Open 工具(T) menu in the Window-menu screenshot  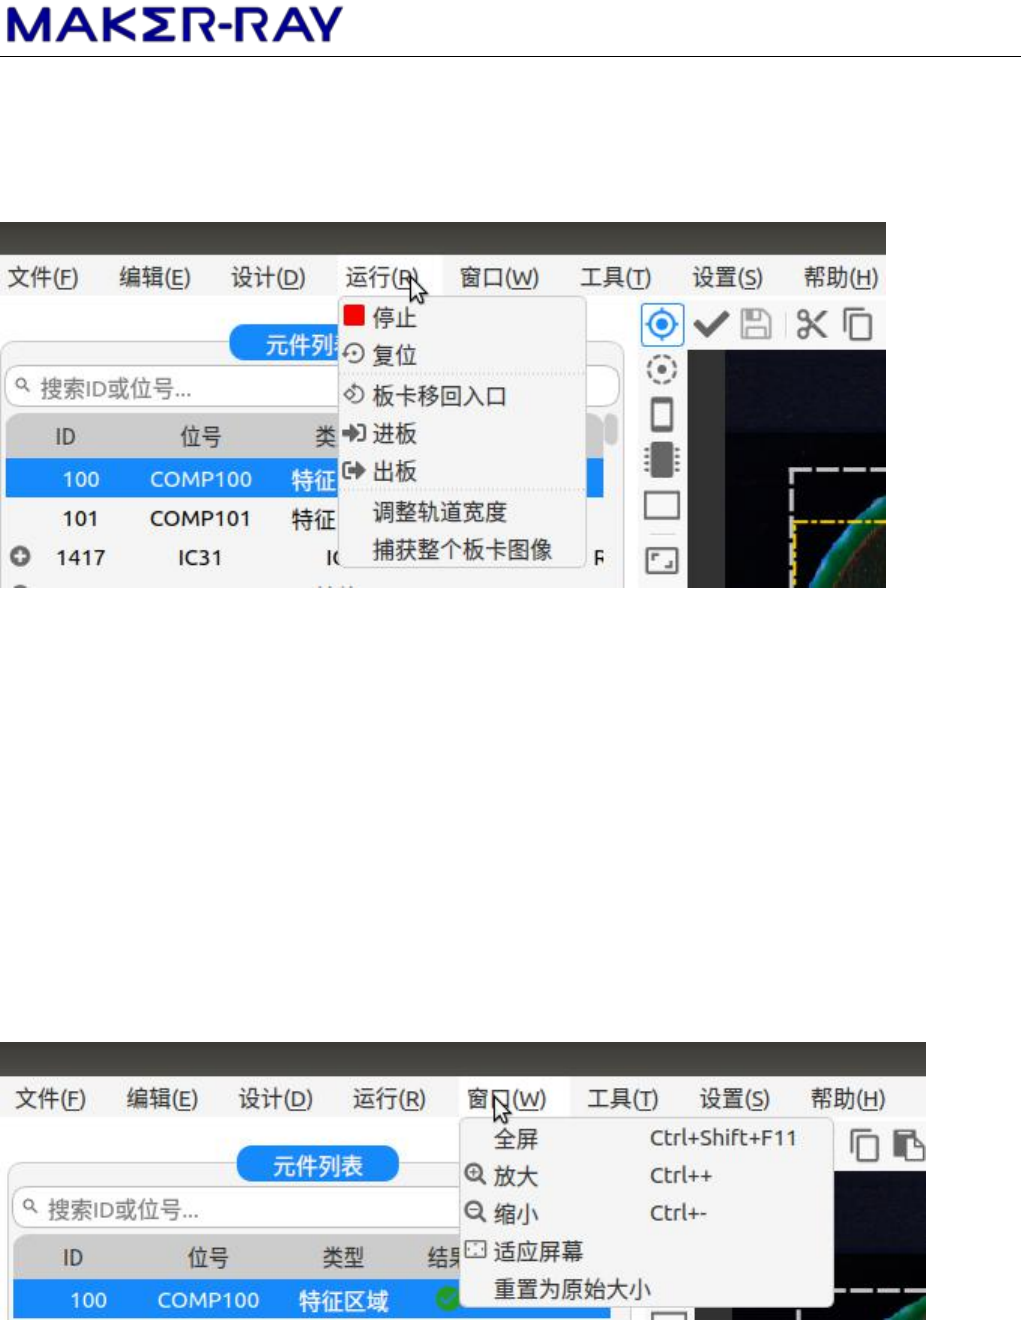click(622, 1099)
